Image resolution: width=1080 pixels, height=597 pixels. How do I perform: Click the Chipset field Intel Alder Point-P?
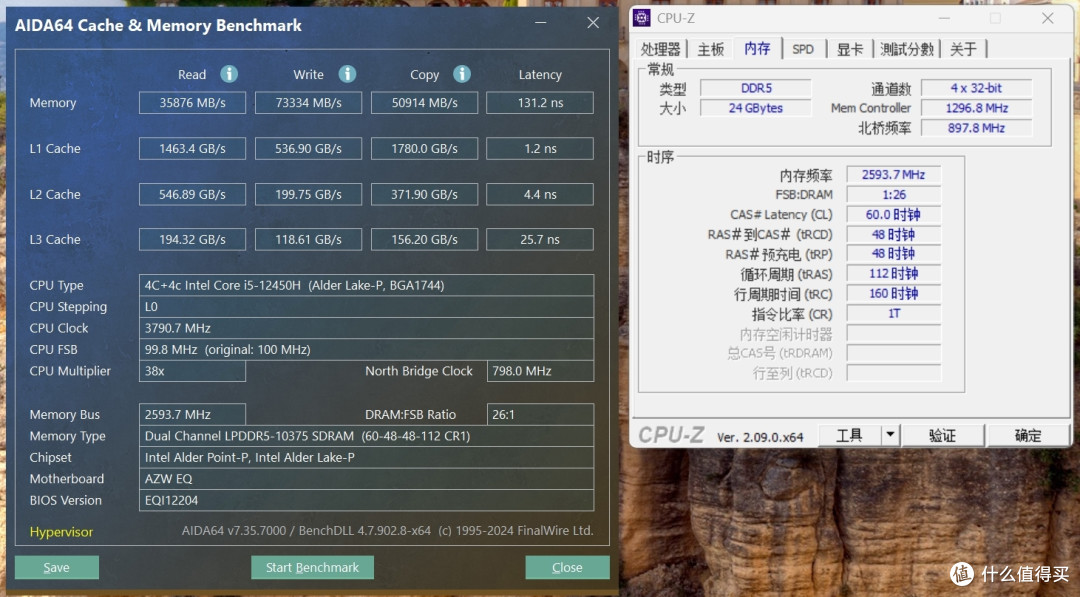point(366,457)
